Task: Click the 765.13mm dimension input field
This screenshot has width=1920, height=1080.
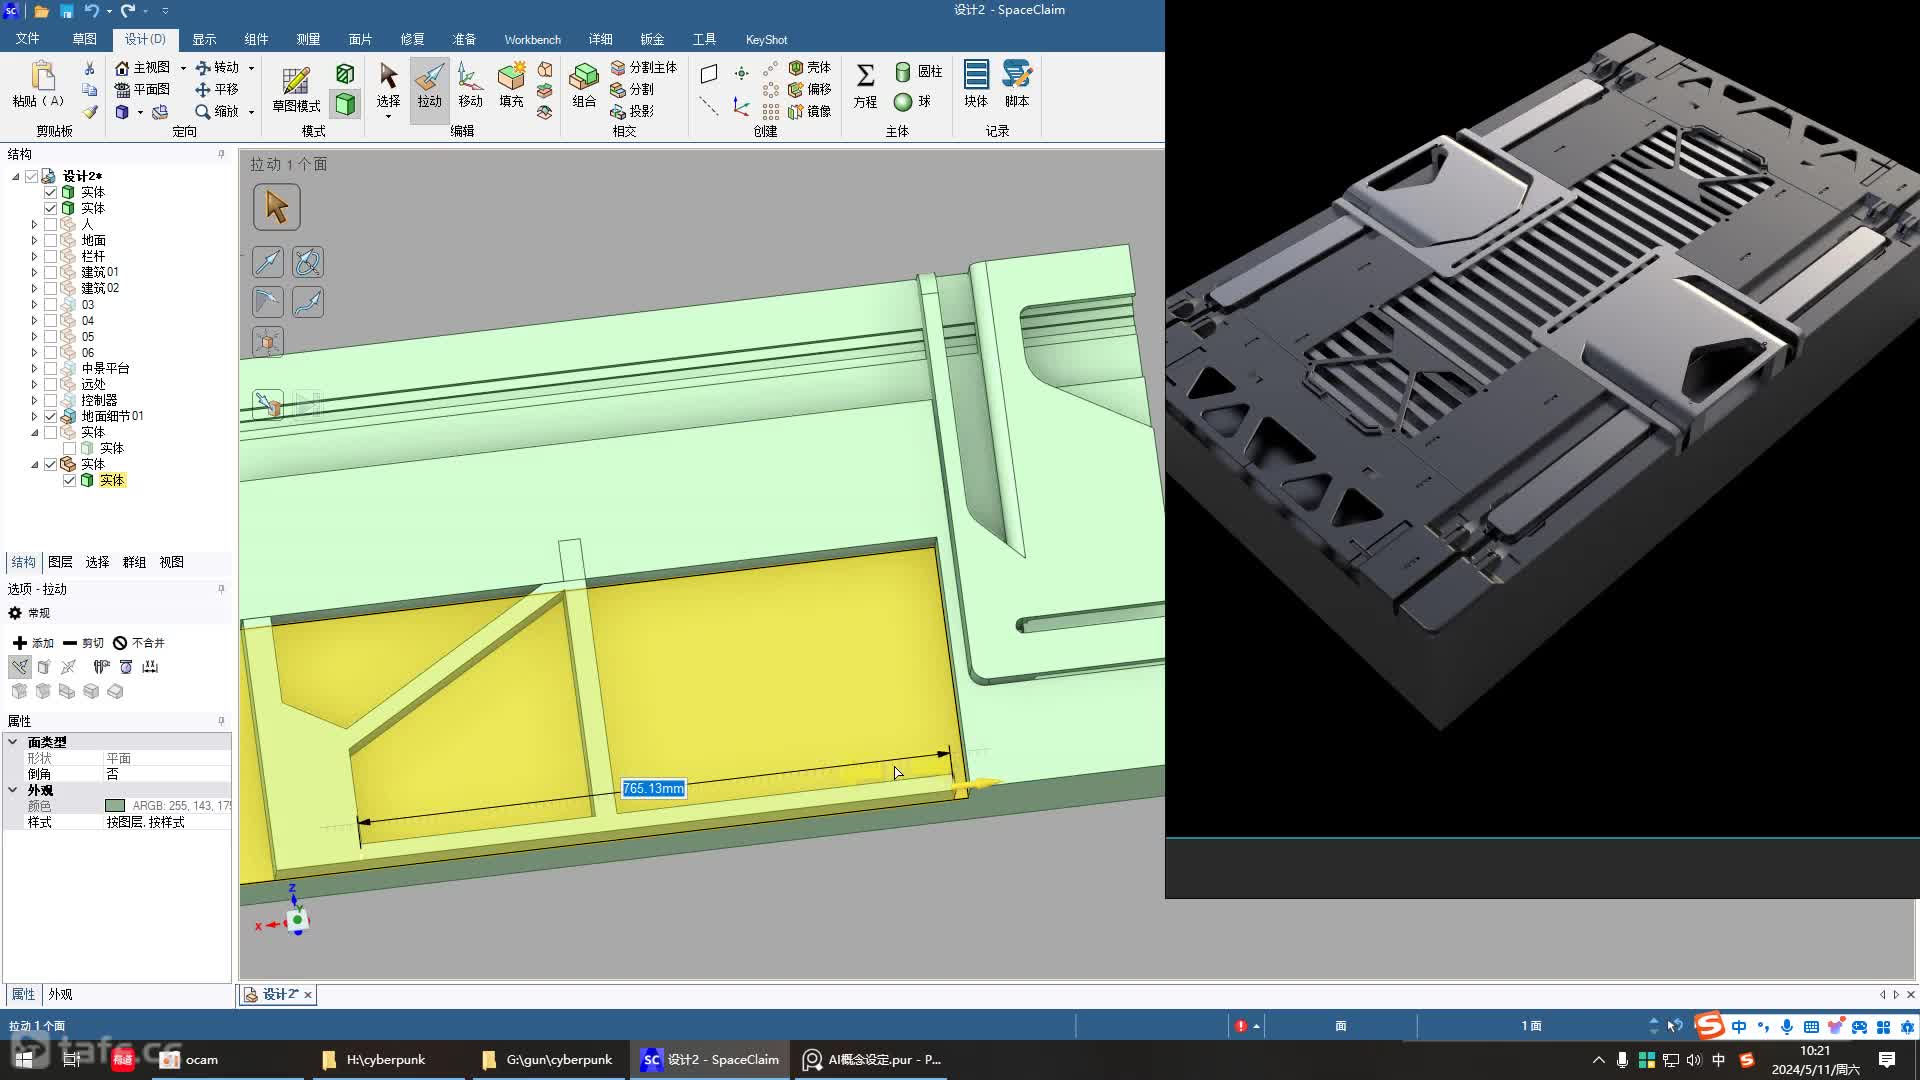Action: pyautogui.click(x=653, y=789)
